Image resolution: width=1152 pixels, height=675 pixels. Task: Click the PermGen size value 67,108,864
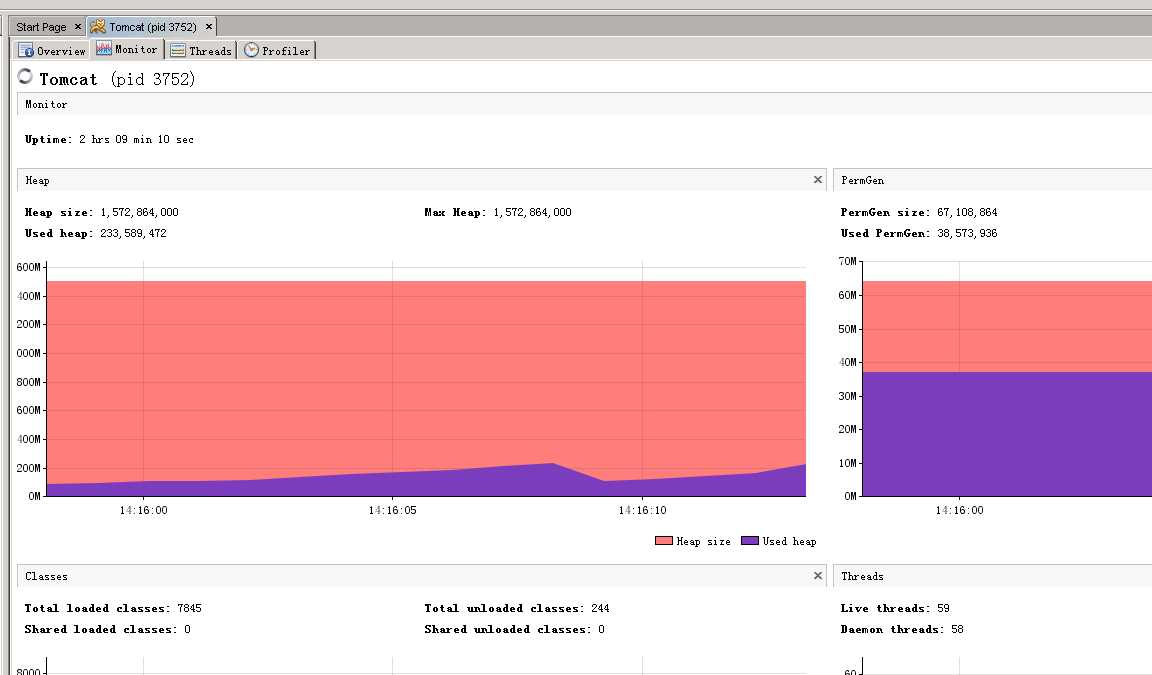tap(967, 212)
